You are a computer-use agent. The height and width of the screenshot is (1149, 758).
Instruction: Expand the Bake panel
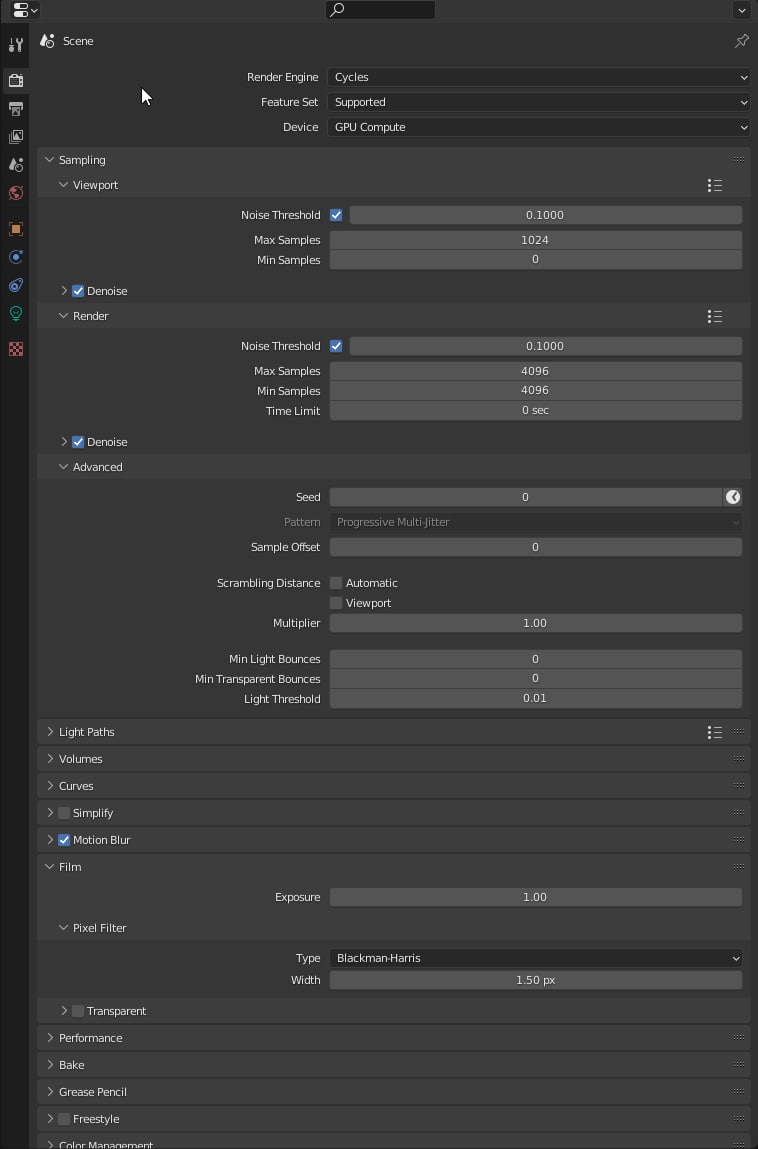coord(50,1065)
